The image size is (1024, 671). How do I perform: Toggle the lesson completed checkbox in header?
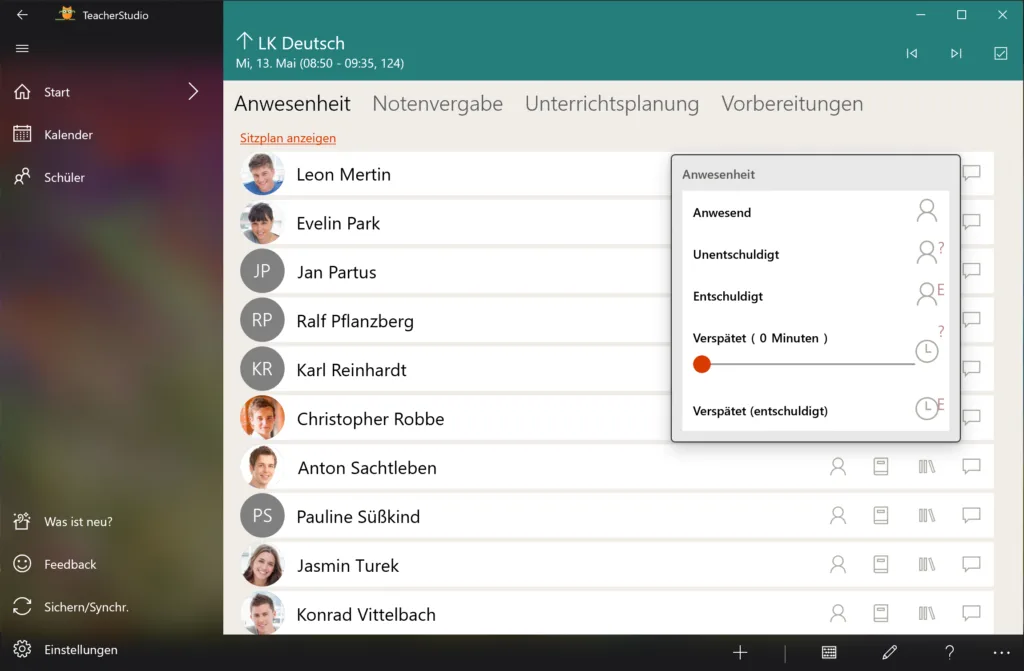pos(1000,54)
